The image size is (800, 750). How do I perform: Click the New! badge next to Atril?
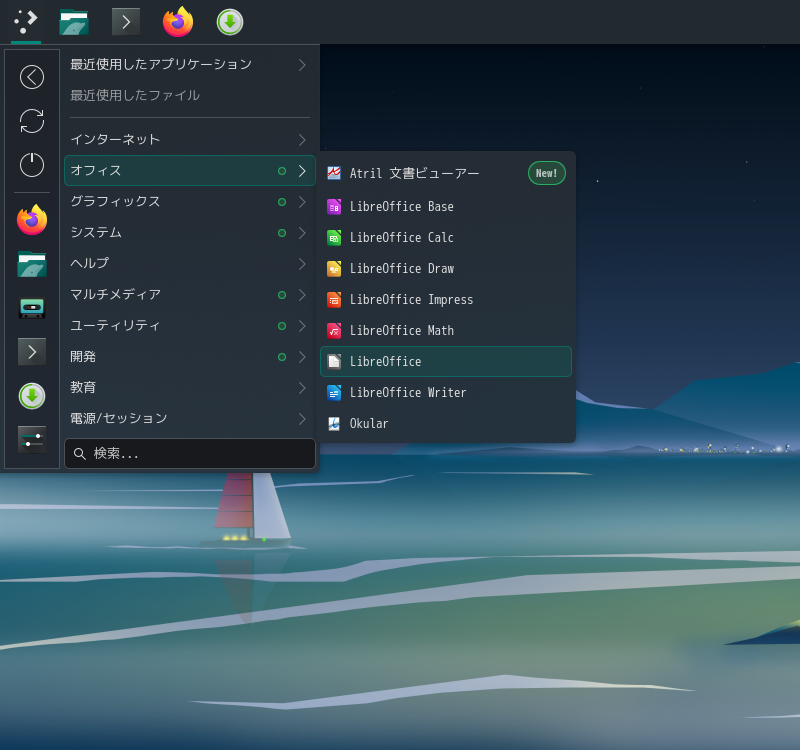[546, 173]
